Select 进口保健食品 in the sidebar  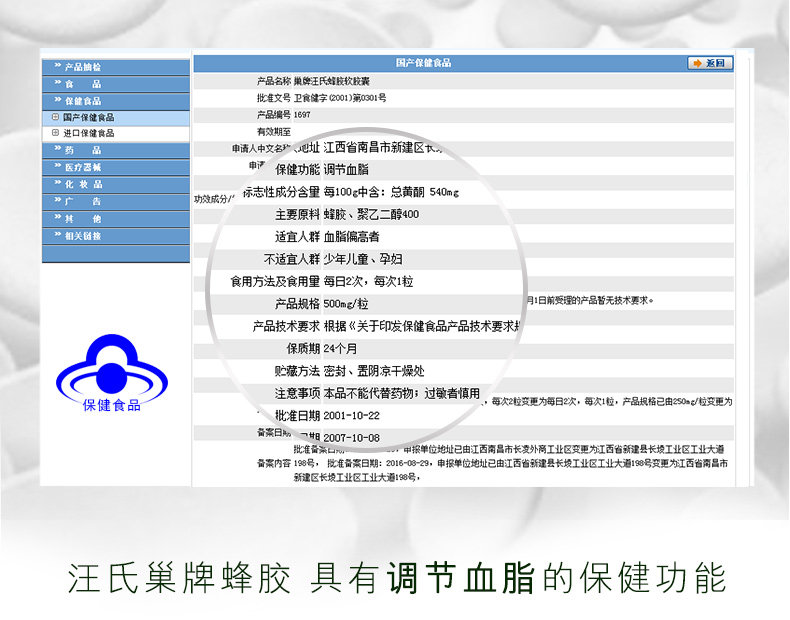point(89,133)
